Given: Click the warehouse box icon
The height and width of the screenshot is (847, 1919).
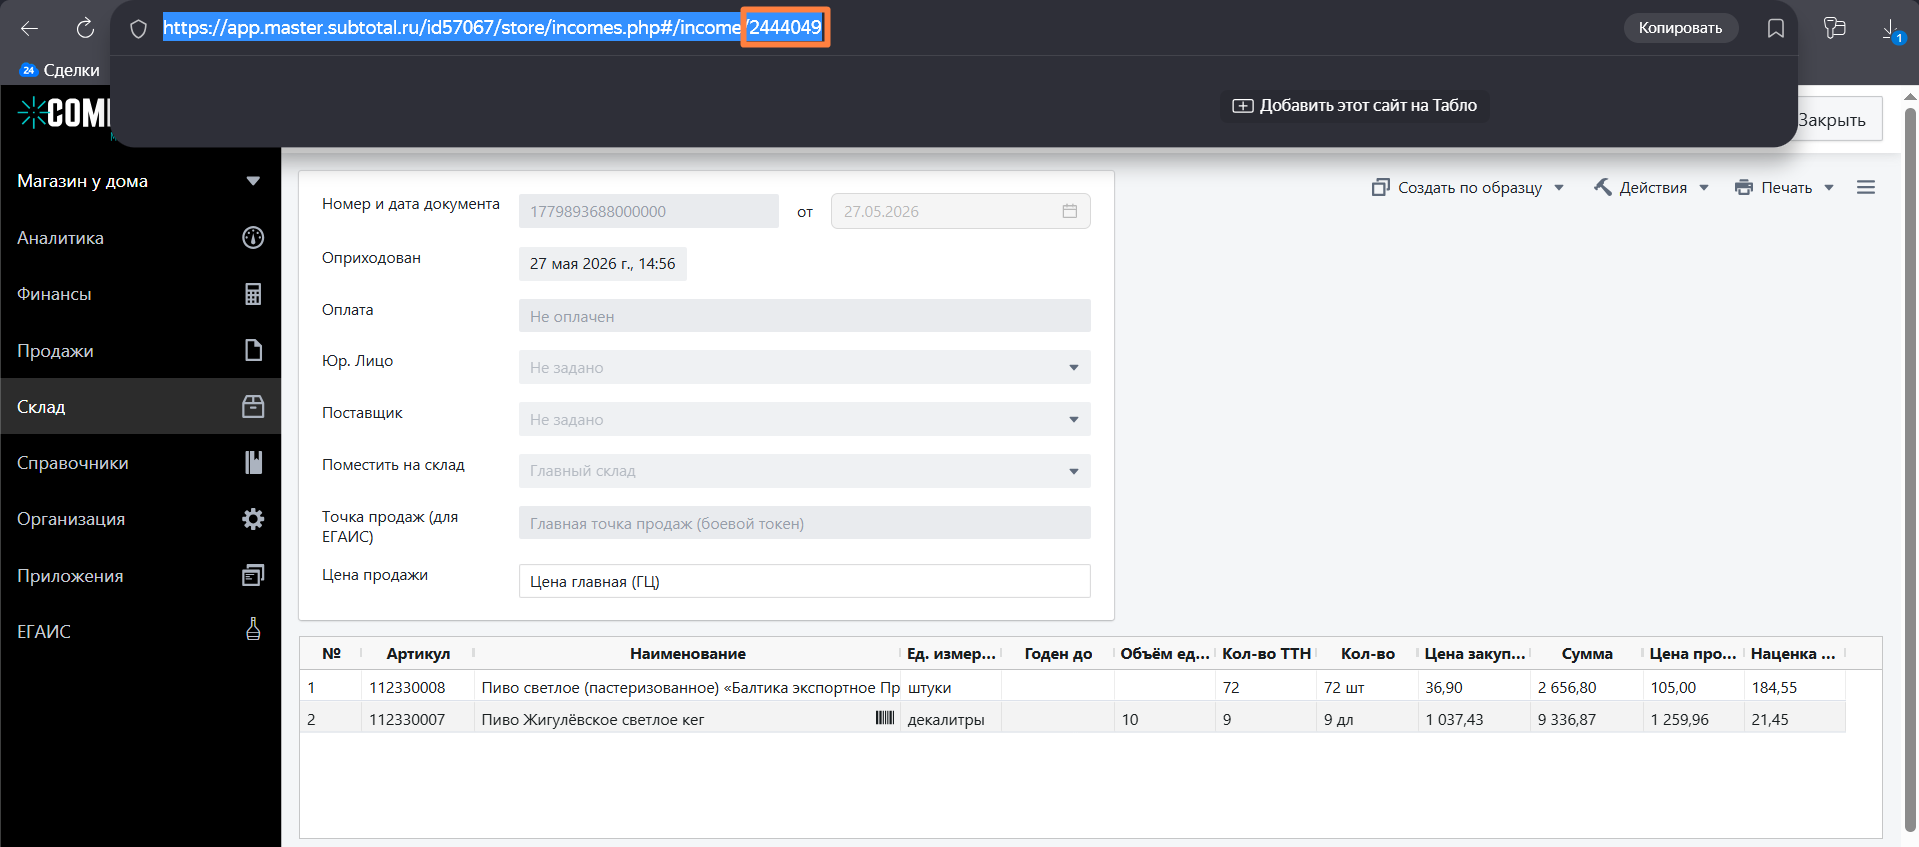Looking at the screenshot, I should tap(253, 406).
